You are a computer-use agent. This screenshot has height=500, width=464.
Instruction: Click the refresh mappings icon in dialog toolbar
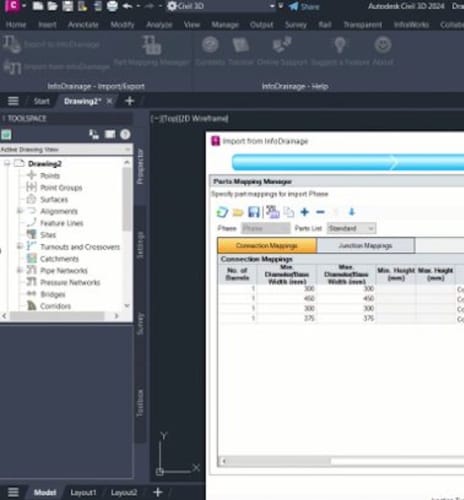[x=222, y=212]
